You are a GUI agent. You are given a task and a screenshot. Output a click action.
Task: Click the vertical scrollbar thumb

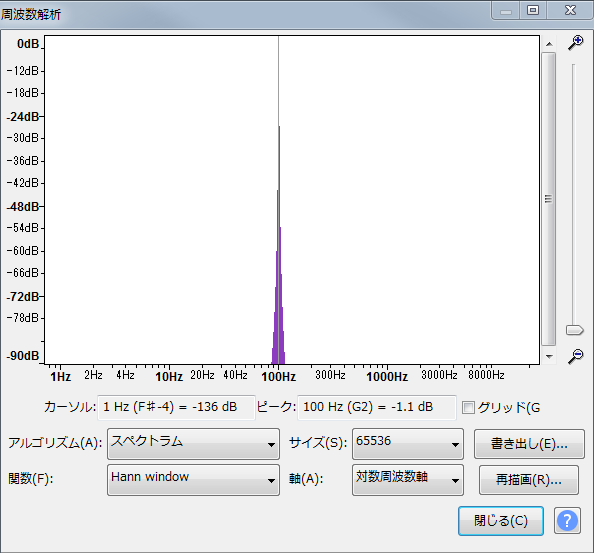point(549,199)
